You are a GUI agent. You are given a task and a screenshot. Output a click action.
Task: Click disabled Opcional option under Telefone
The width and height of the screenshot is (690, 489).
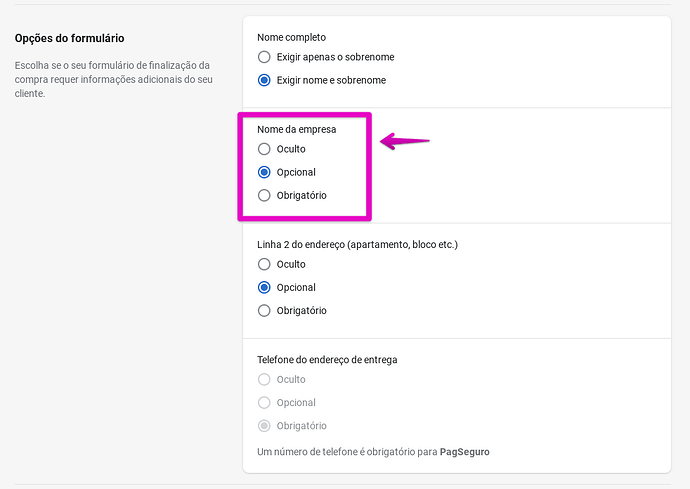point(264,402)
